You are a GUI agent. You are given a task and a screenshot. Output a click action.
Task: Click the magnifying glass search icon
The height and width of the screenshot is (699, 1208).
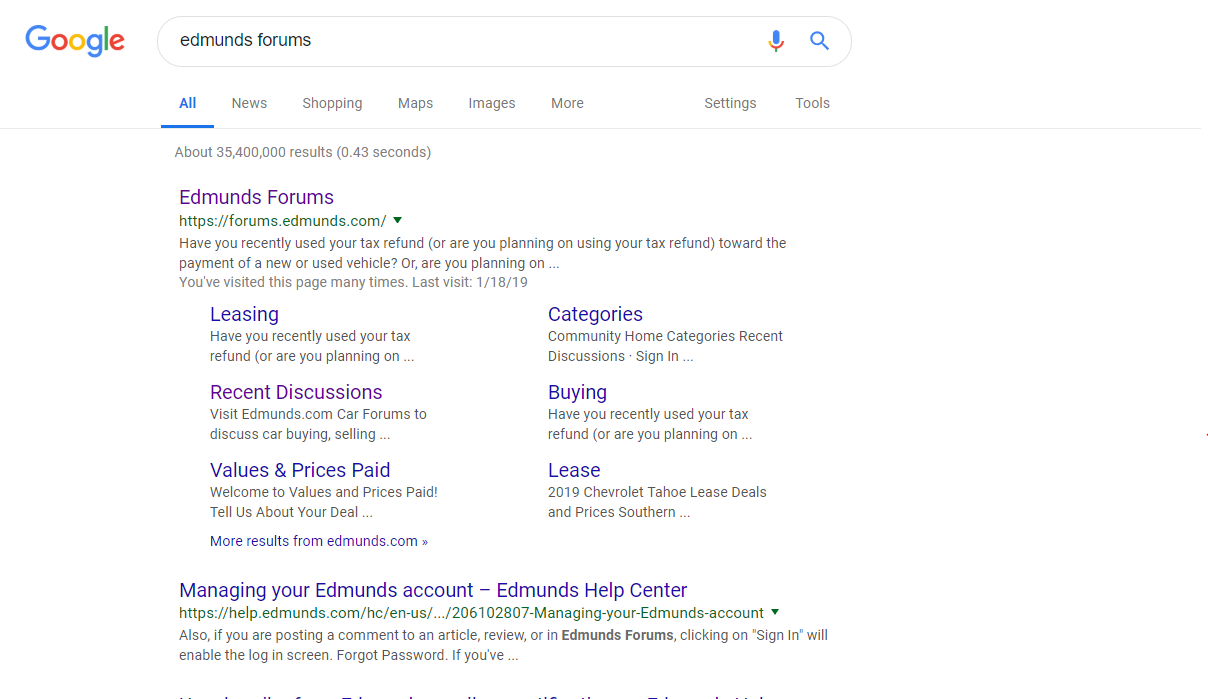(x=820, y=41)
